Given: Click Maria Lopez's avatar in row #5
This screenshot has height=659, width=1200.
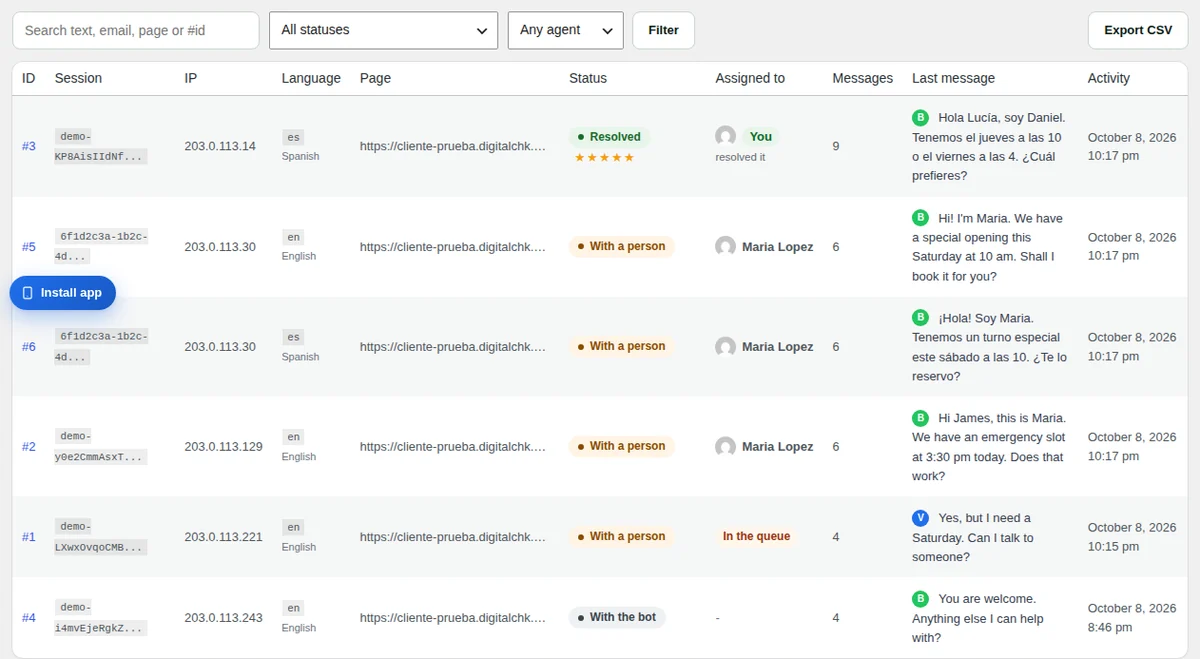Looking at the screenshot, I should (x=726, y=246).
